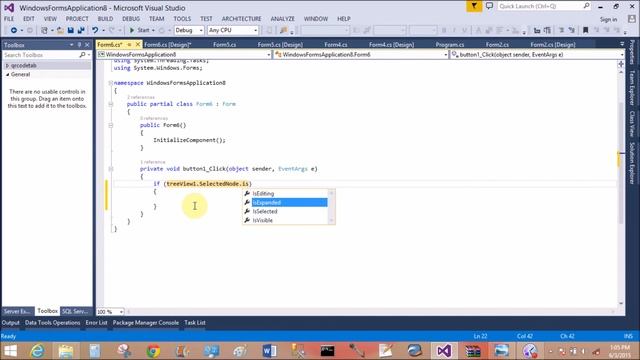Click the feedback speech bubble icon
This screenshot has height=360, width=640.
tap(489, 6)
